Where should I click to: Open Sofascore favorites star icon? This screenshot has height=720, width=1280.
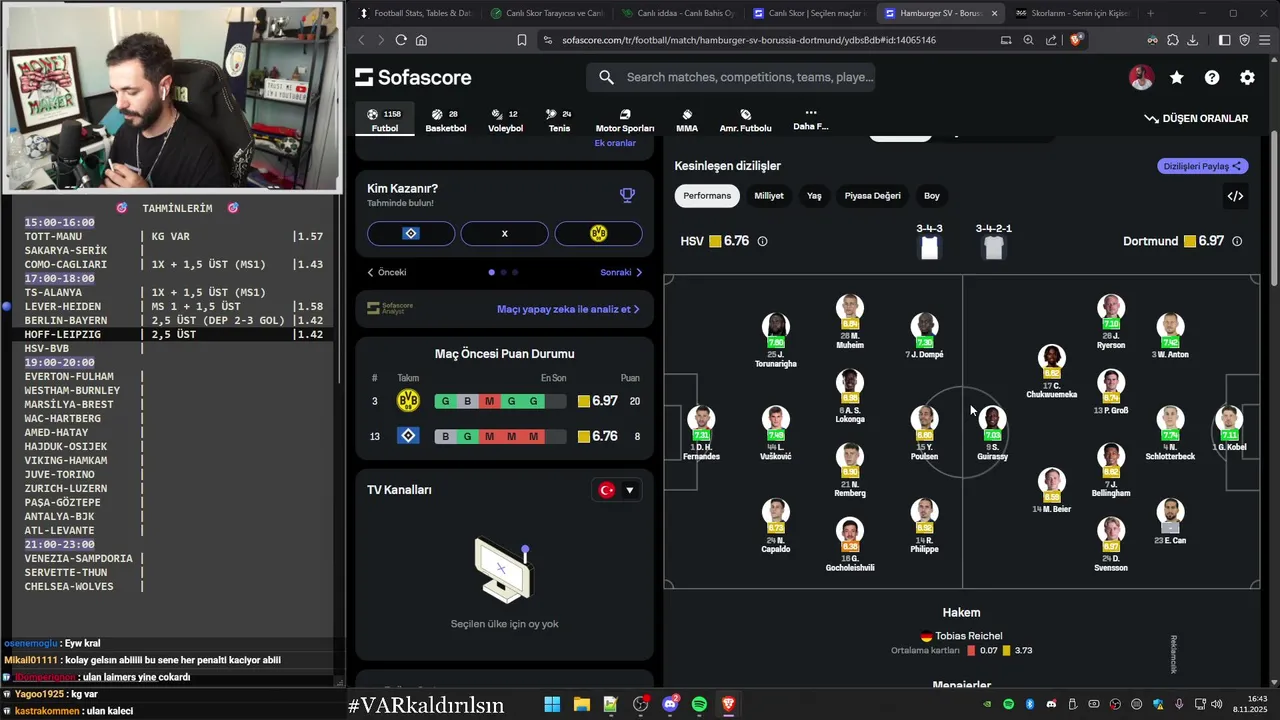[1177, 78]
